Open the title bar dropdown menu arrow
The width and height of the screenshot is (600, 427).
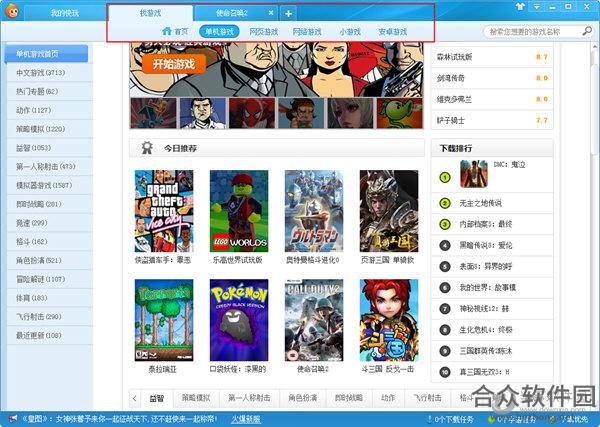tap(536, 7)
